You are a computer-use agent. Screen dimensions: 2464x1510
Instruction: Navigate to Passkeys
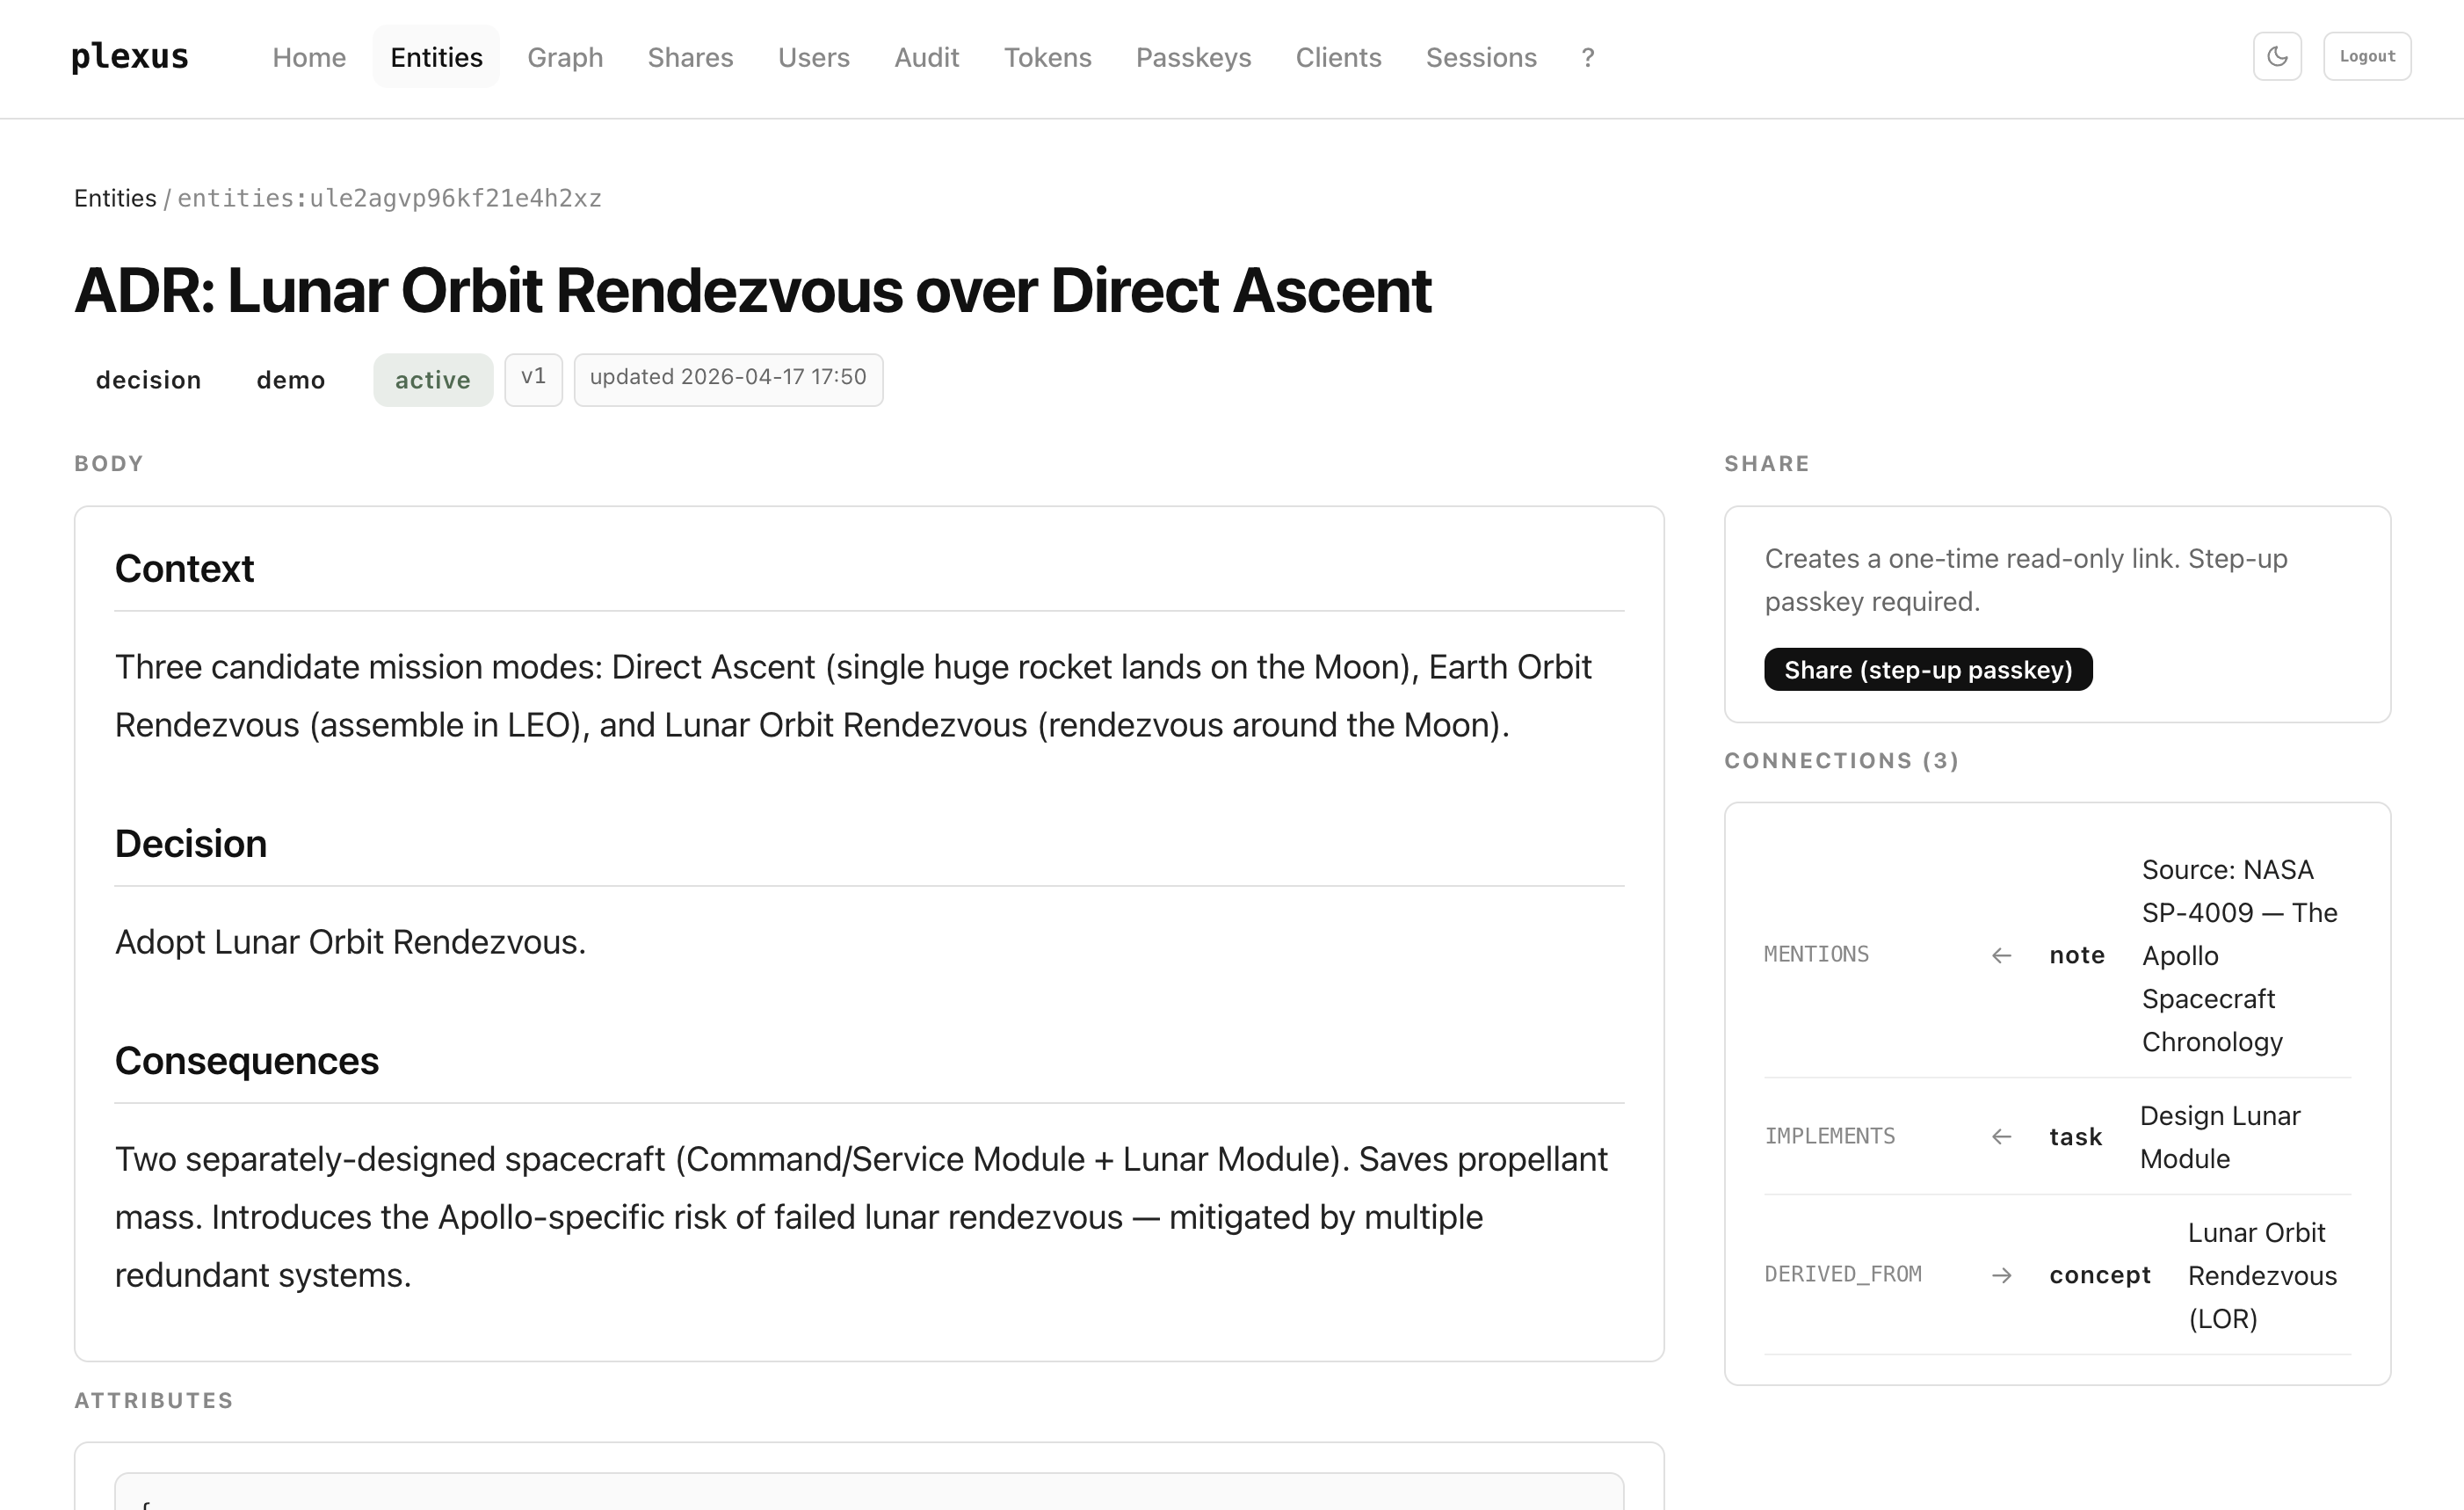tap(1193, 58)
